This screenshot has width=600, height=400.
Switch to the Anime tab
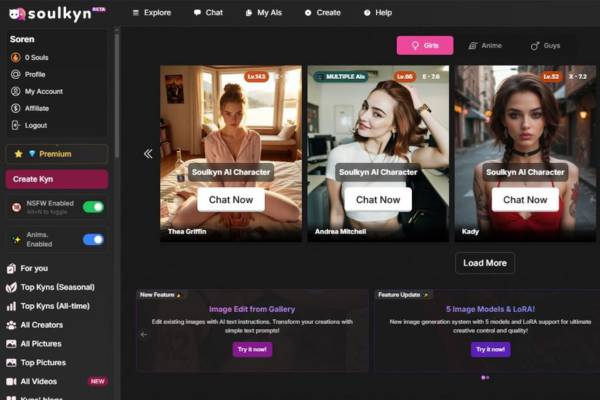[x=485, y=45]
